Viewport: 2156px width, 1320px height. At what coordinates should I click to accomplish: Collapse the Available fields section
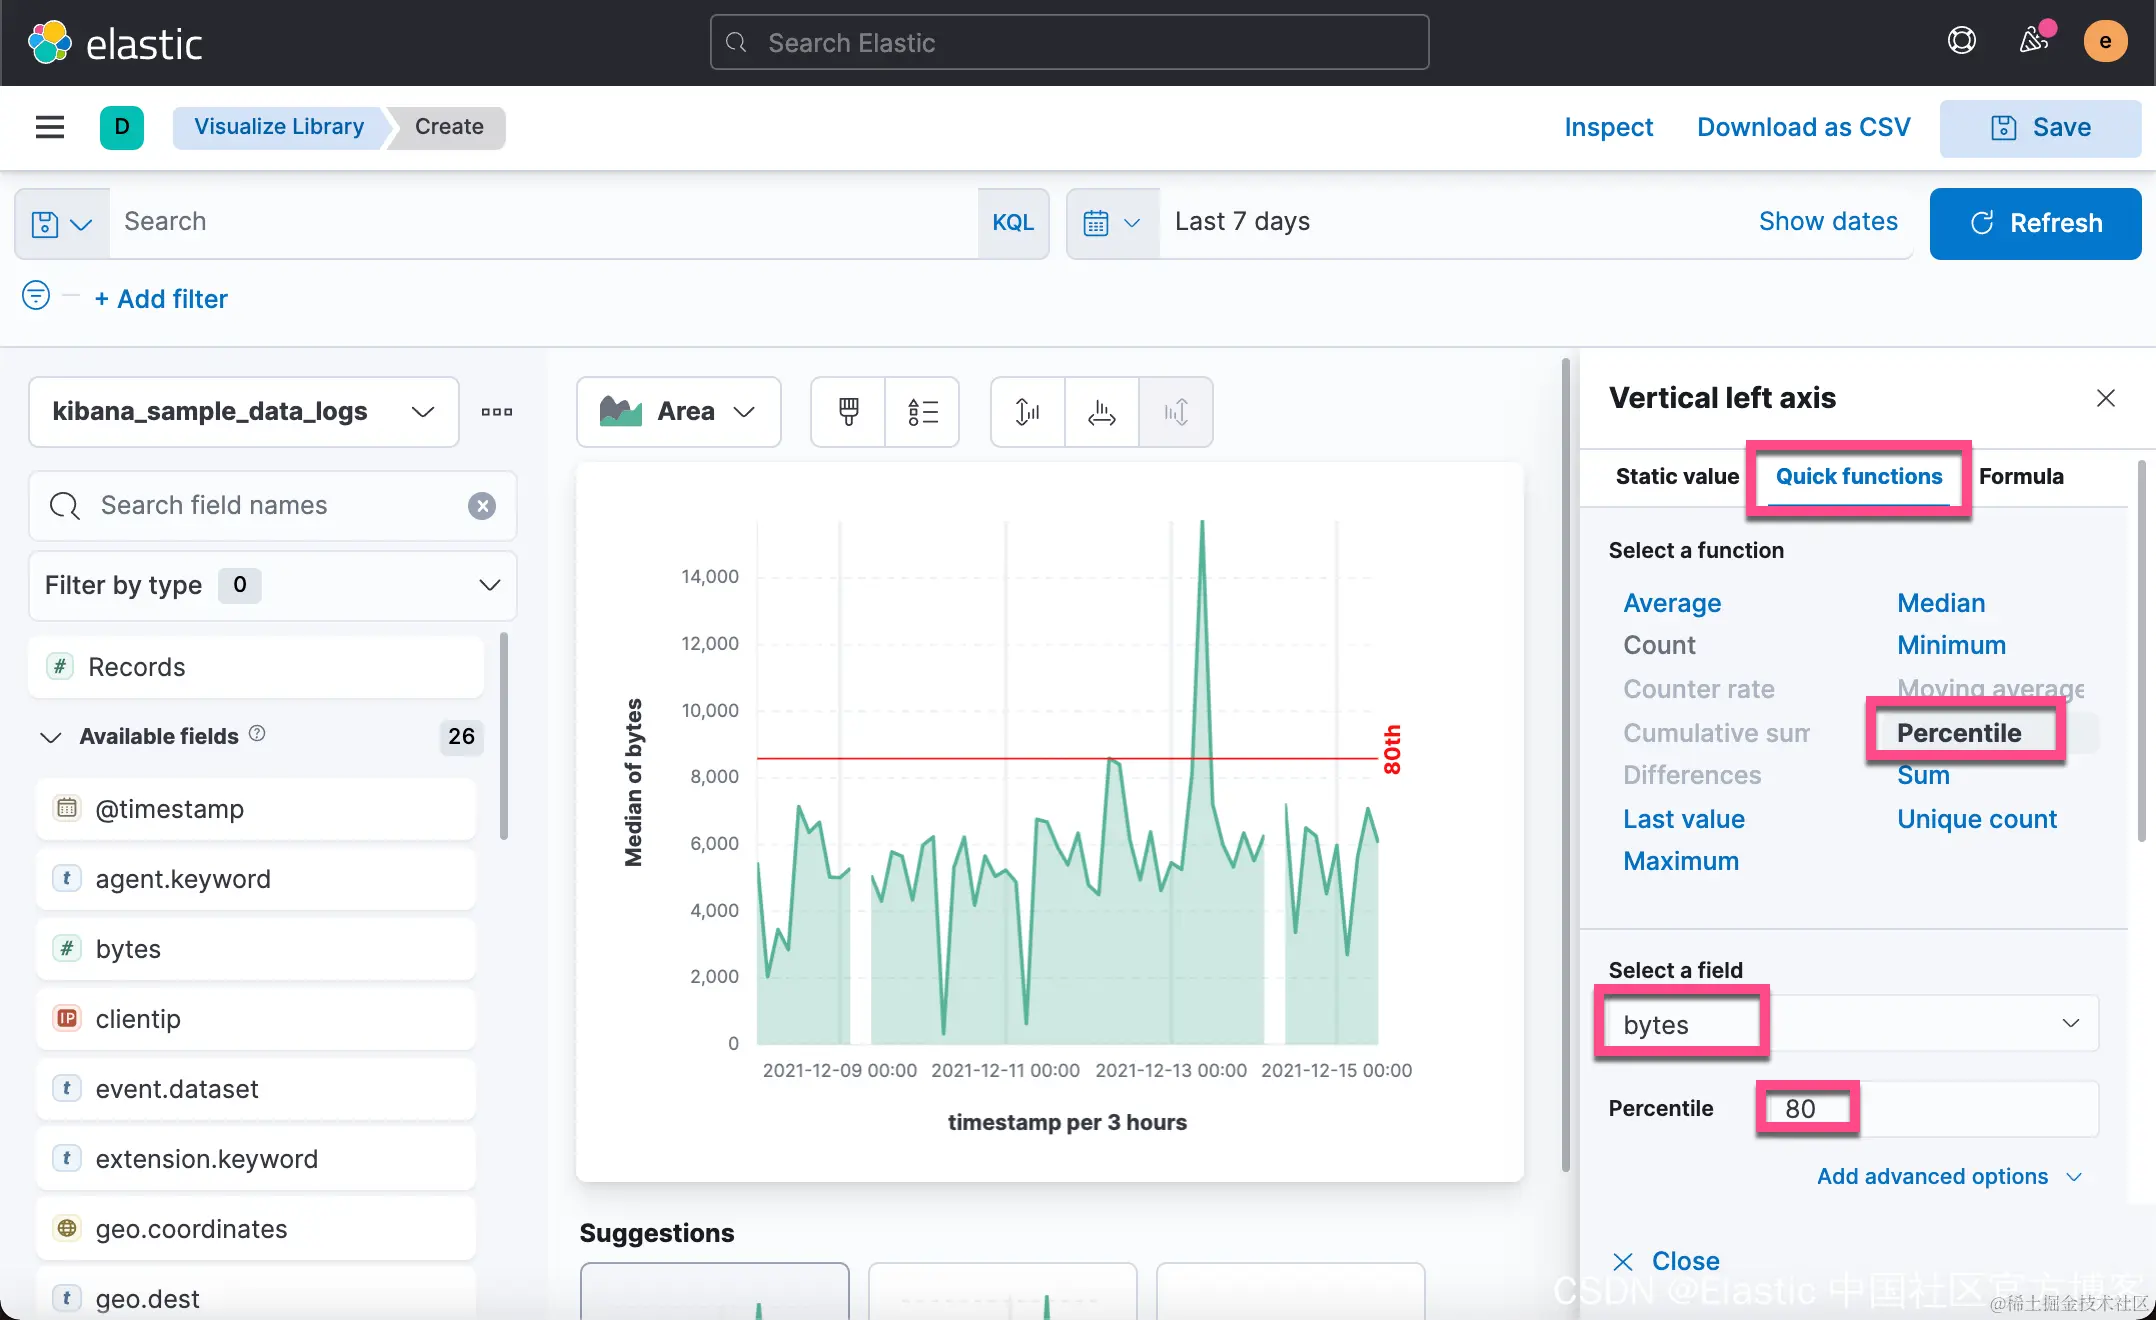(x=51, y=737)
